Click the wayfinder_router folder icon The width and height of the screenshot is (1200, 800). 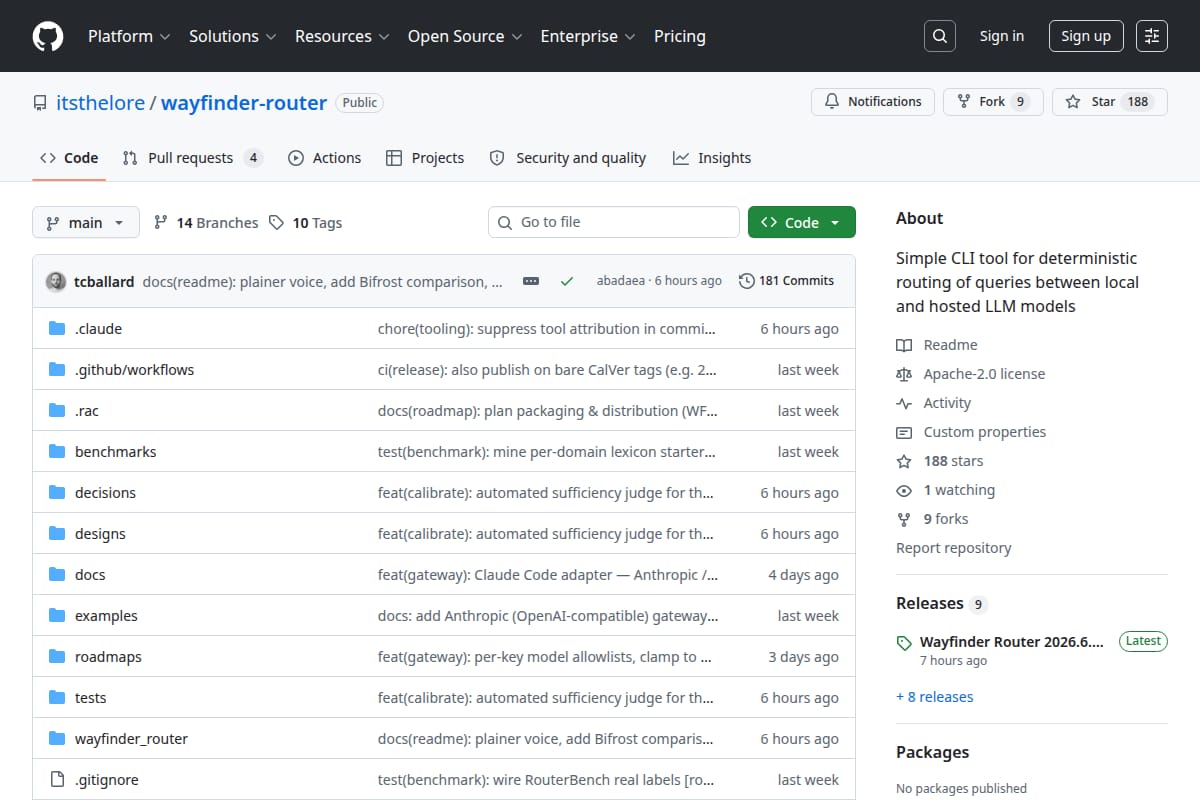click(57, 739)
